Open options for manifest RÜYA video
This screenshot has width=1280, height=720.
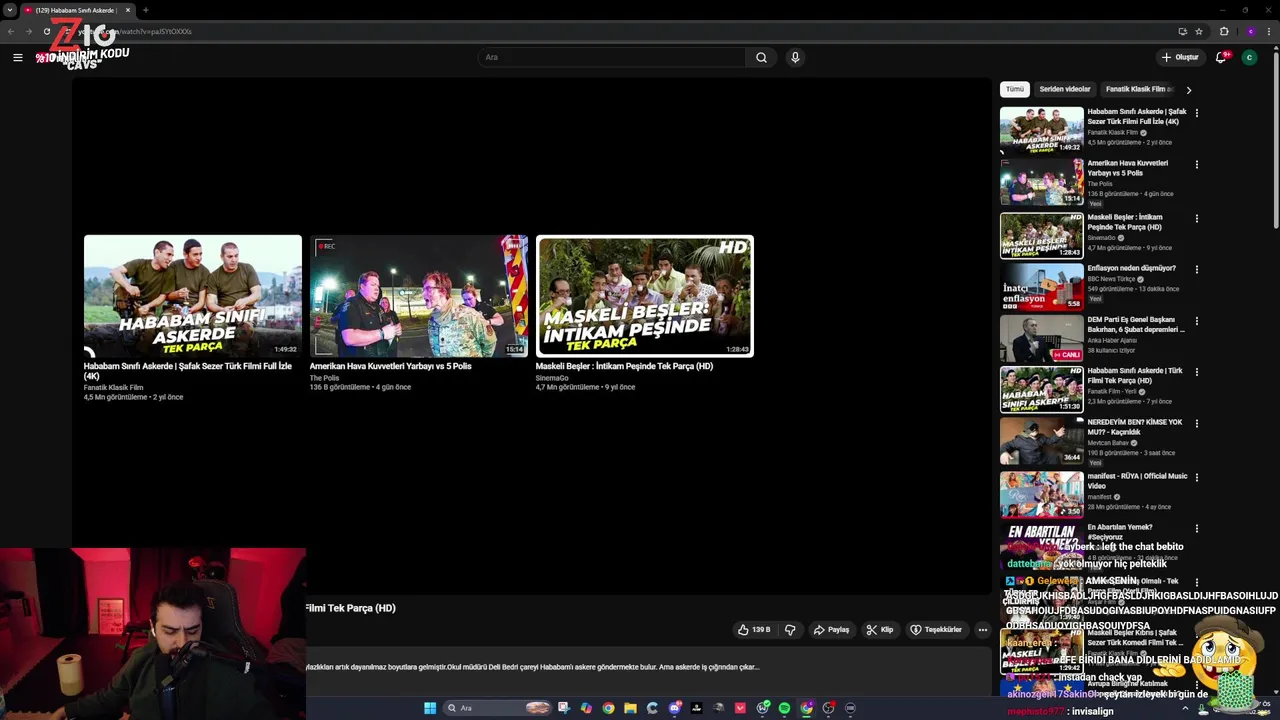(x=1196, y=478)
